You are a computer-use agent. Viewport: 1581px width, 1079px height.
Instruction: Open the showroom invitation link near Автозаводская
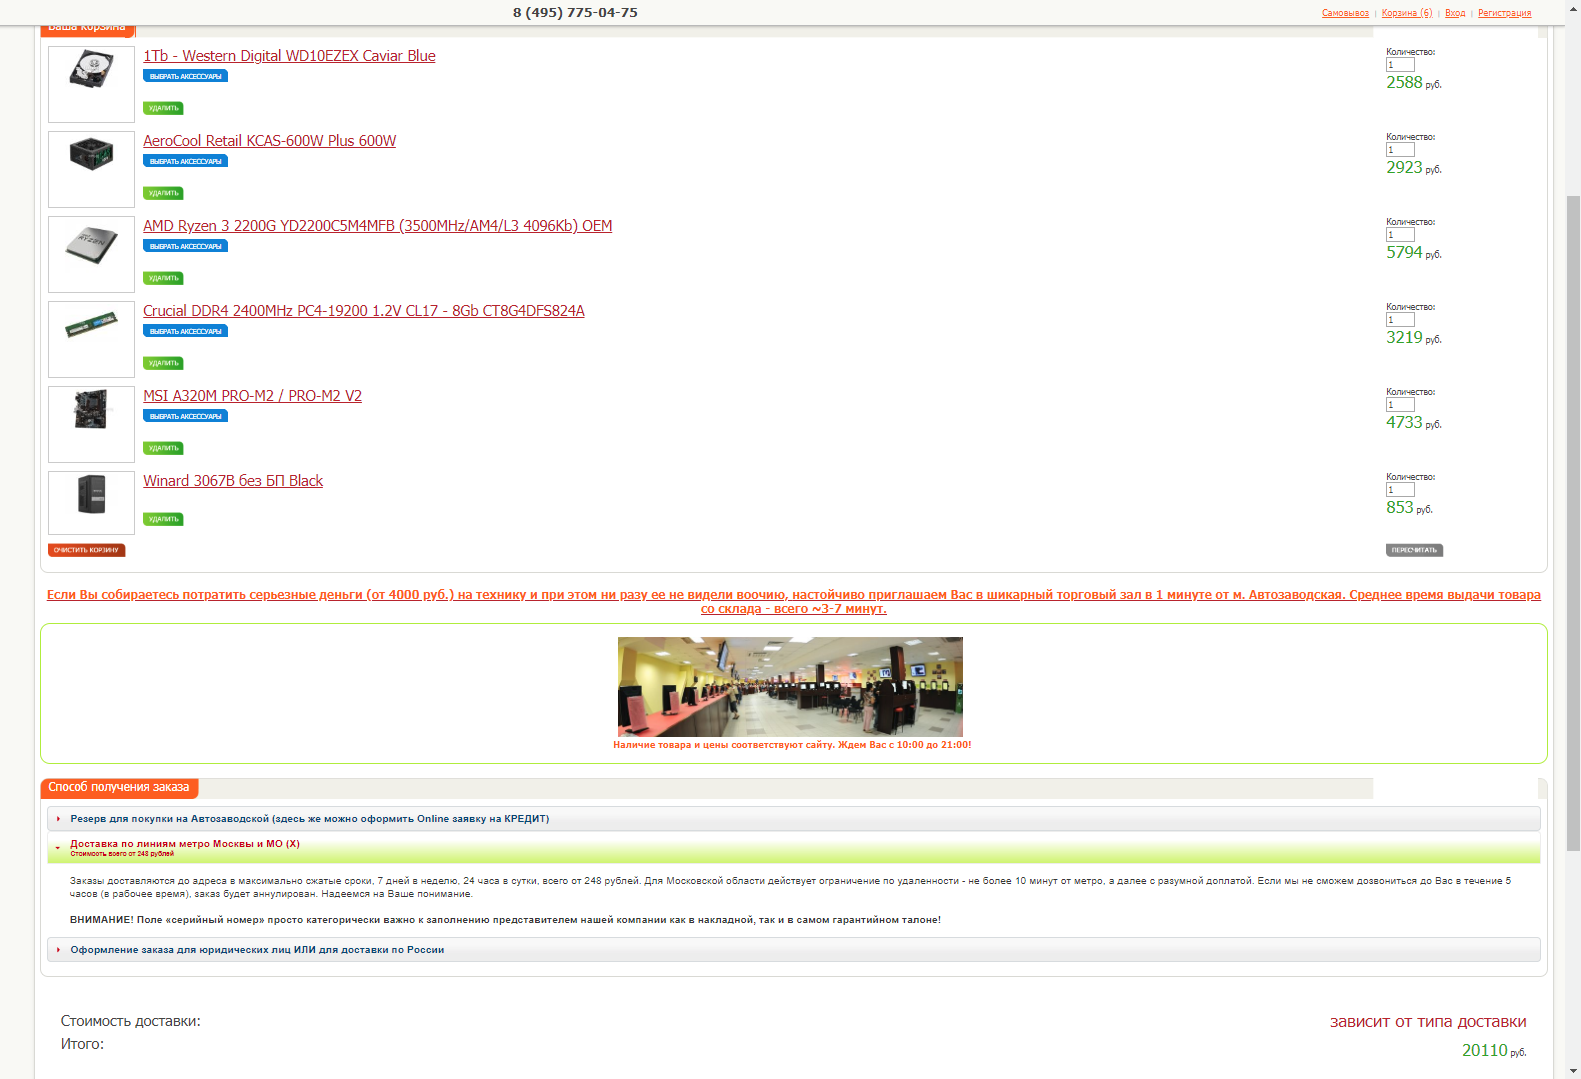[x=794, y=602]
